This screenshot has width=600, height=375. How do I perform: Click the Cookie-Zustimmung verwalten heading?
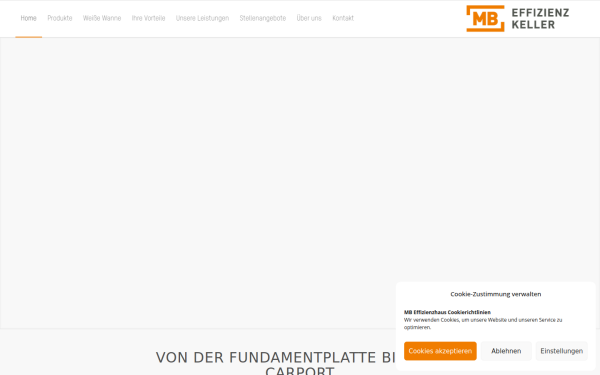(x=496, y=294)
